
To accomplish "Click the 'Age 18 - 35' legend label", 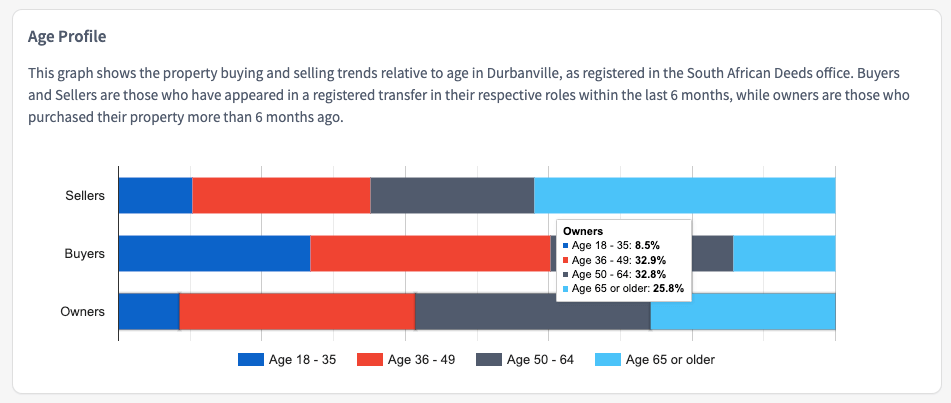I will click(x=301, y=360).
